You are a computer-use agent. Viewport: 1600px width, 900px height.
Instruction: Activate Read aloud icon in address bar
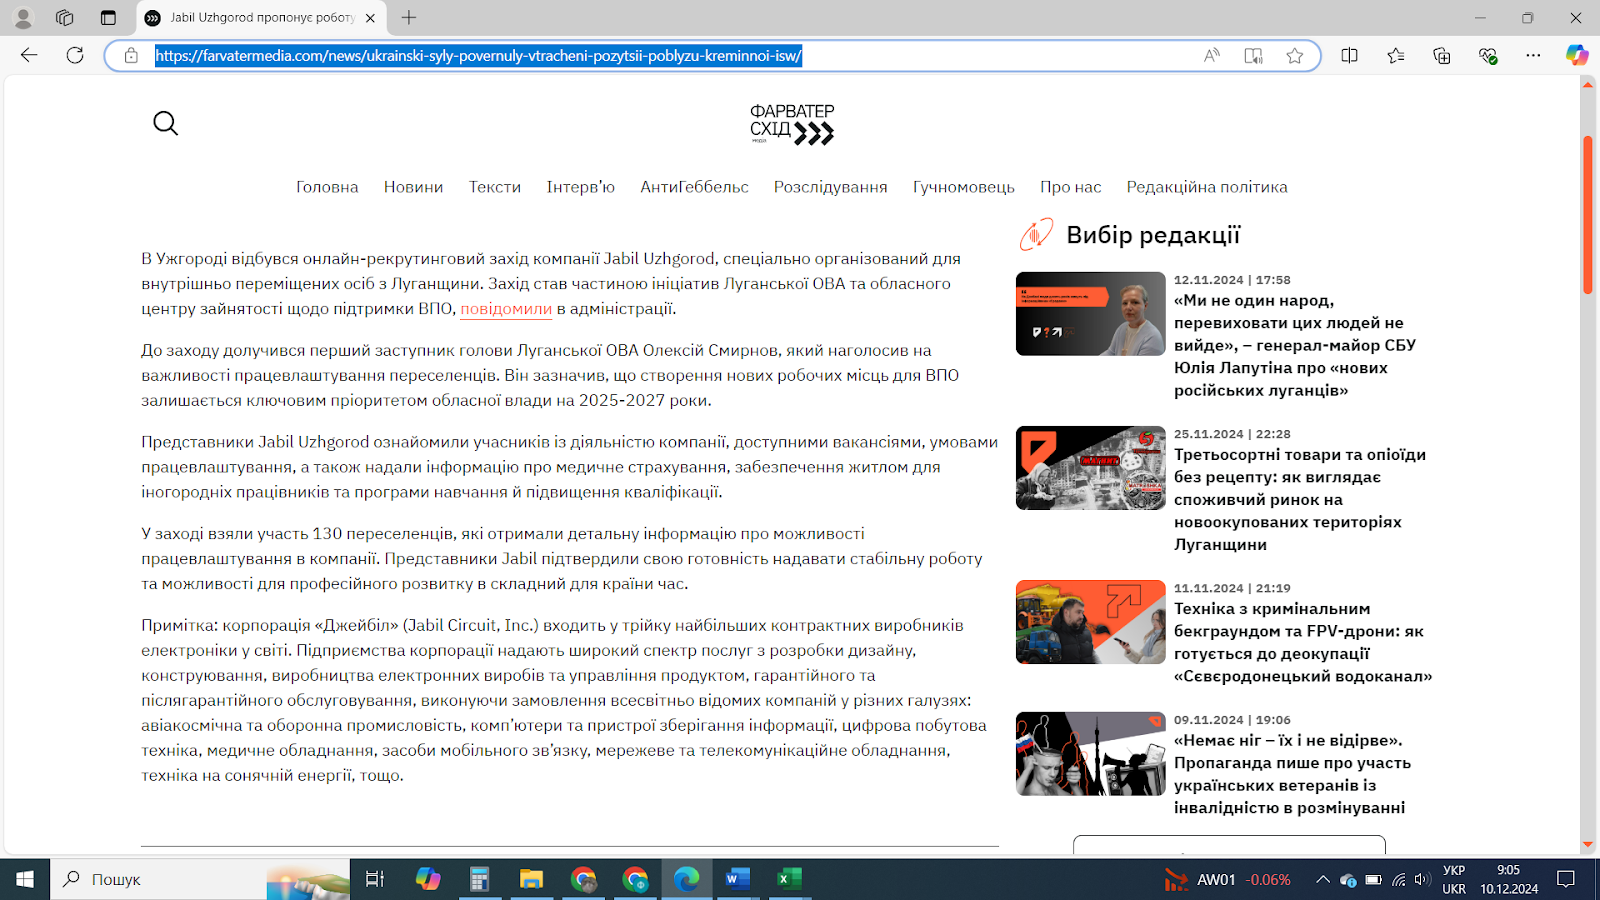coord(1211,56)
